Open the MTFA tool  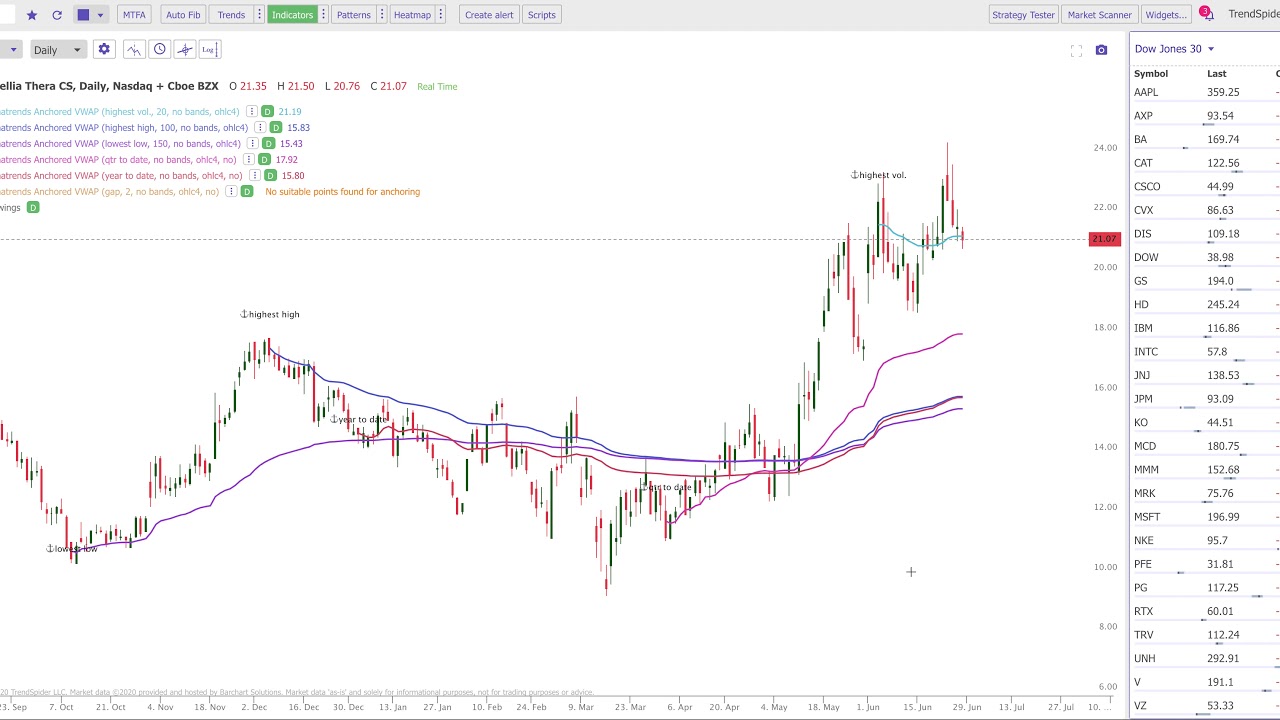coord(134,15)
